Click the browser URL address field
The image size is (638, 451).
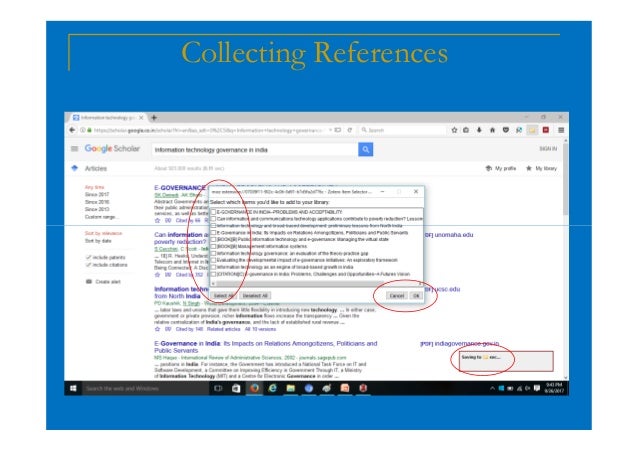(208, 130)
